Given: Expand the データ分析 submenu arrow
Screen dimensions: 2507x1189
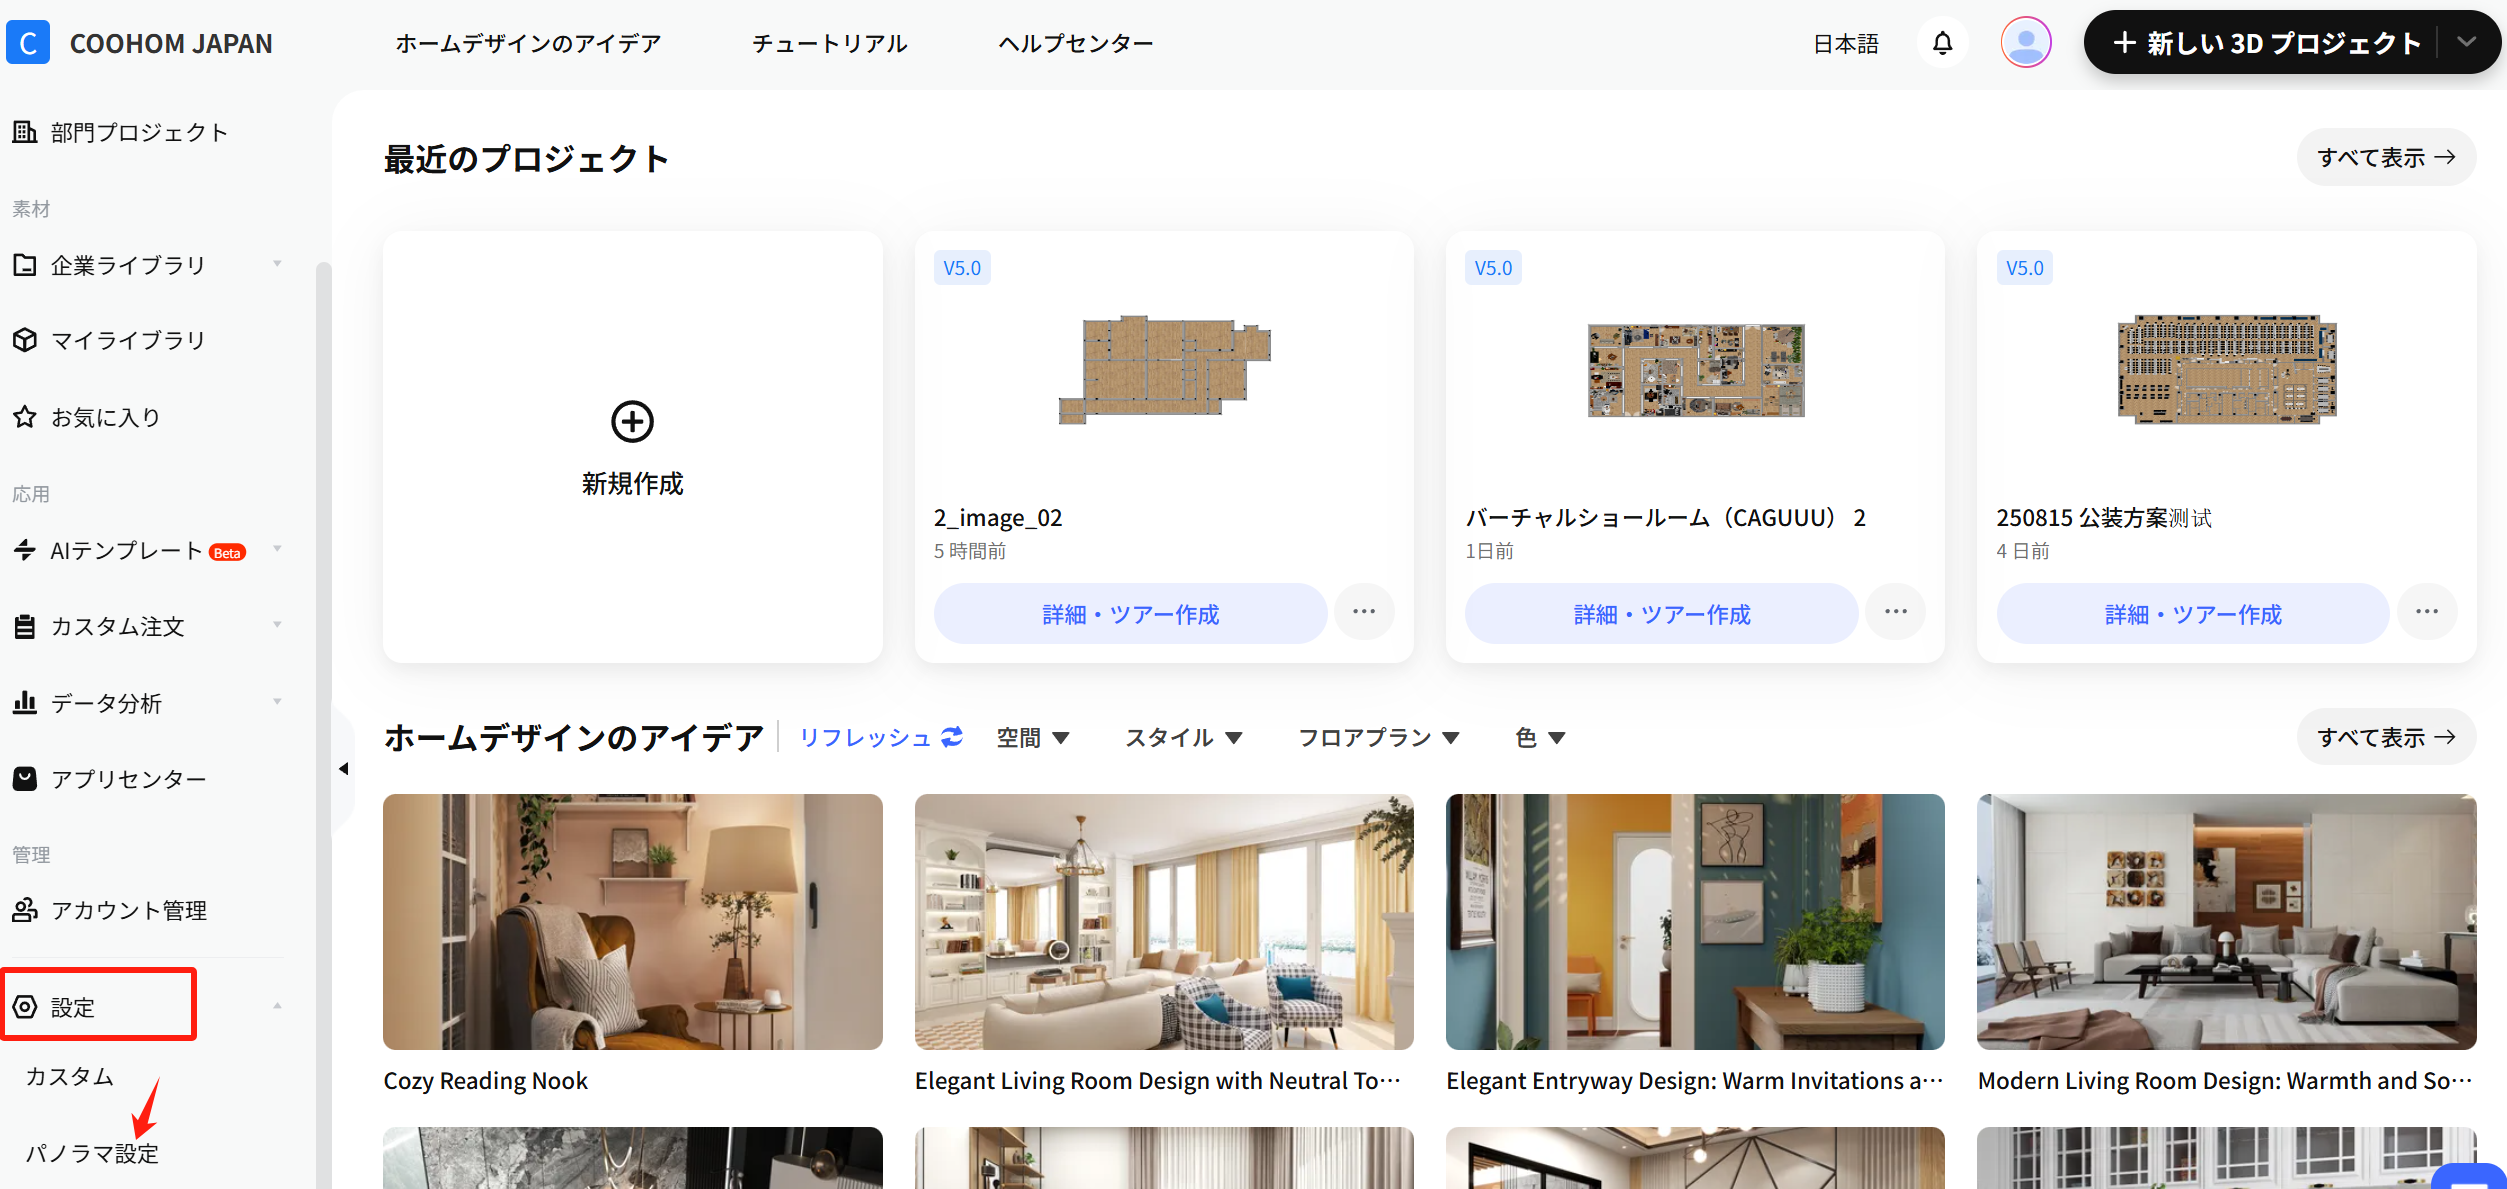Looking at the screenshot, I should 277,702.
